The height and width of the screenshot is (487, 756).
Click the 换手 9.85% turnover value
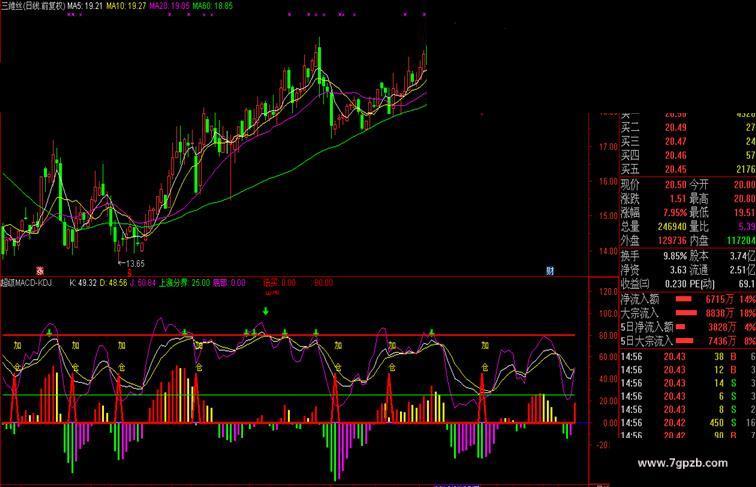[675, 256]
